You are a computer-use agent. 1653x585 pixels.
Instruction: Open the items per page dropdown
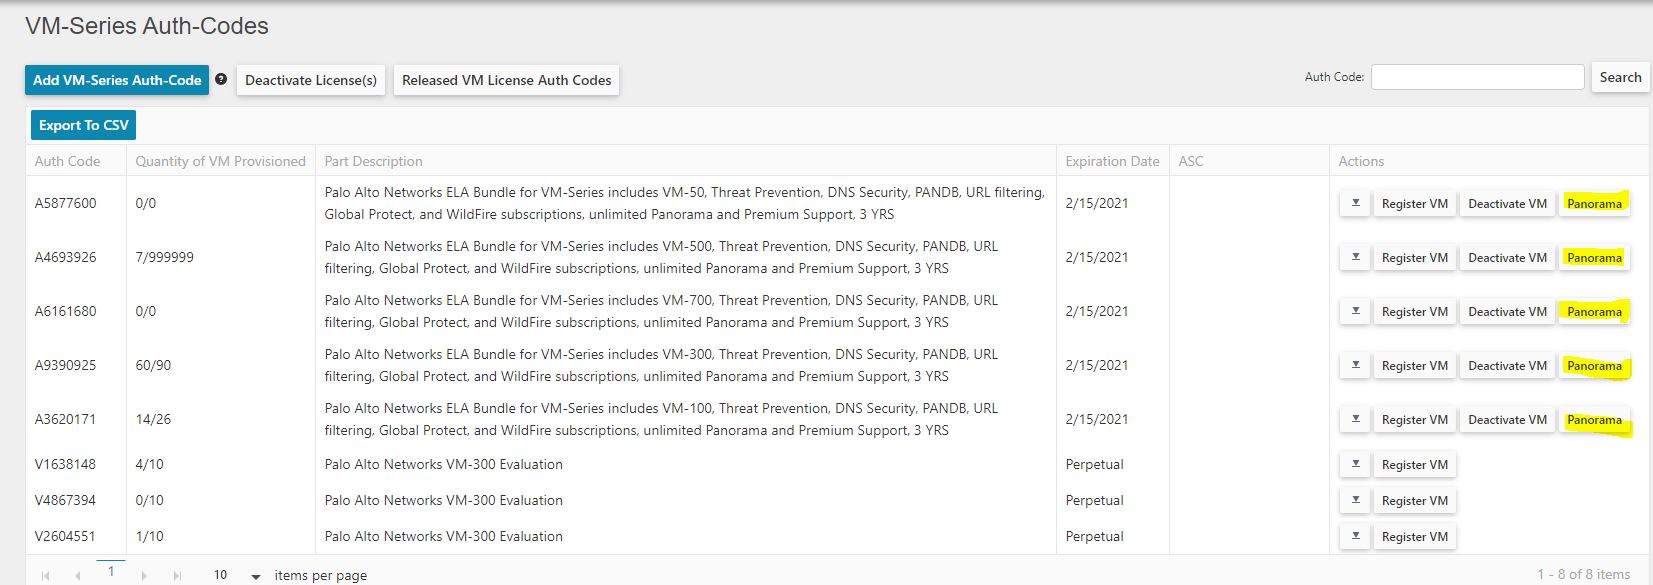pyautogui.click(x=255, y=576)
